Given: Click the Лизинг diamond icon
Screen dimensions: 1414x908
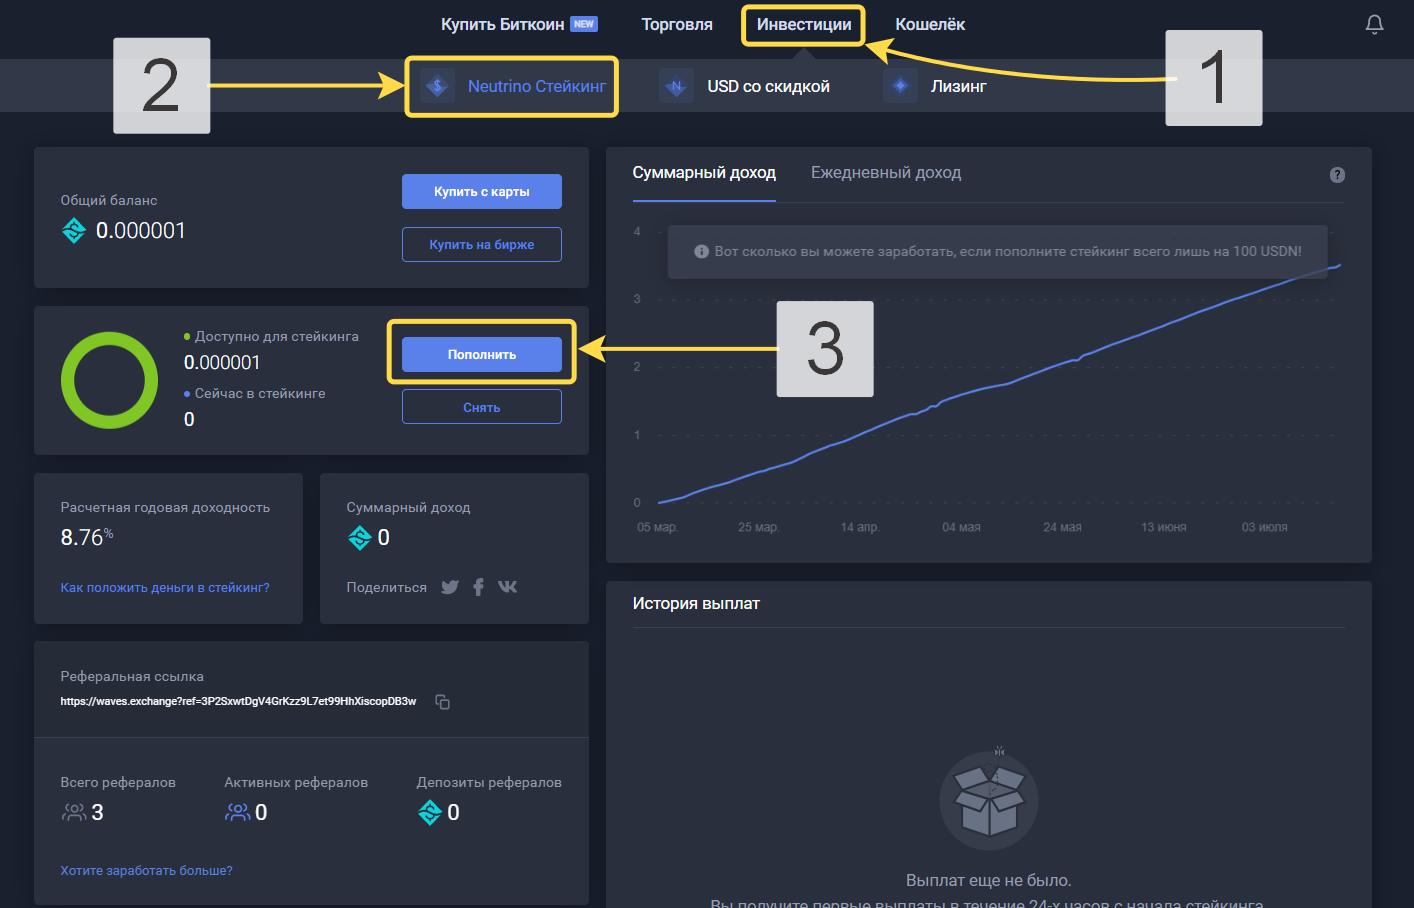Looking at the screenshot, I should tap(900, 86).
